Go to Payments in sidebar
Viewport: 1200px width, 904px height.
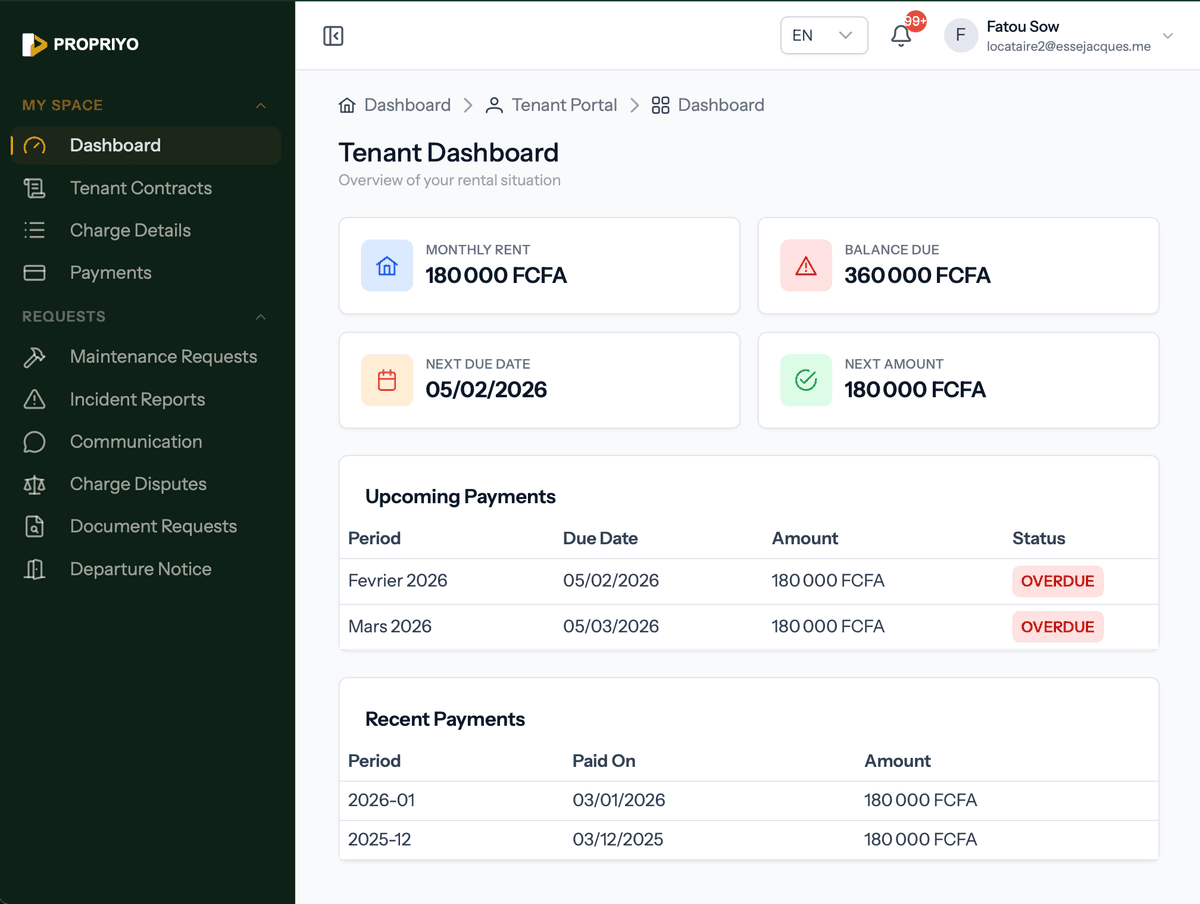coord(110,273)
